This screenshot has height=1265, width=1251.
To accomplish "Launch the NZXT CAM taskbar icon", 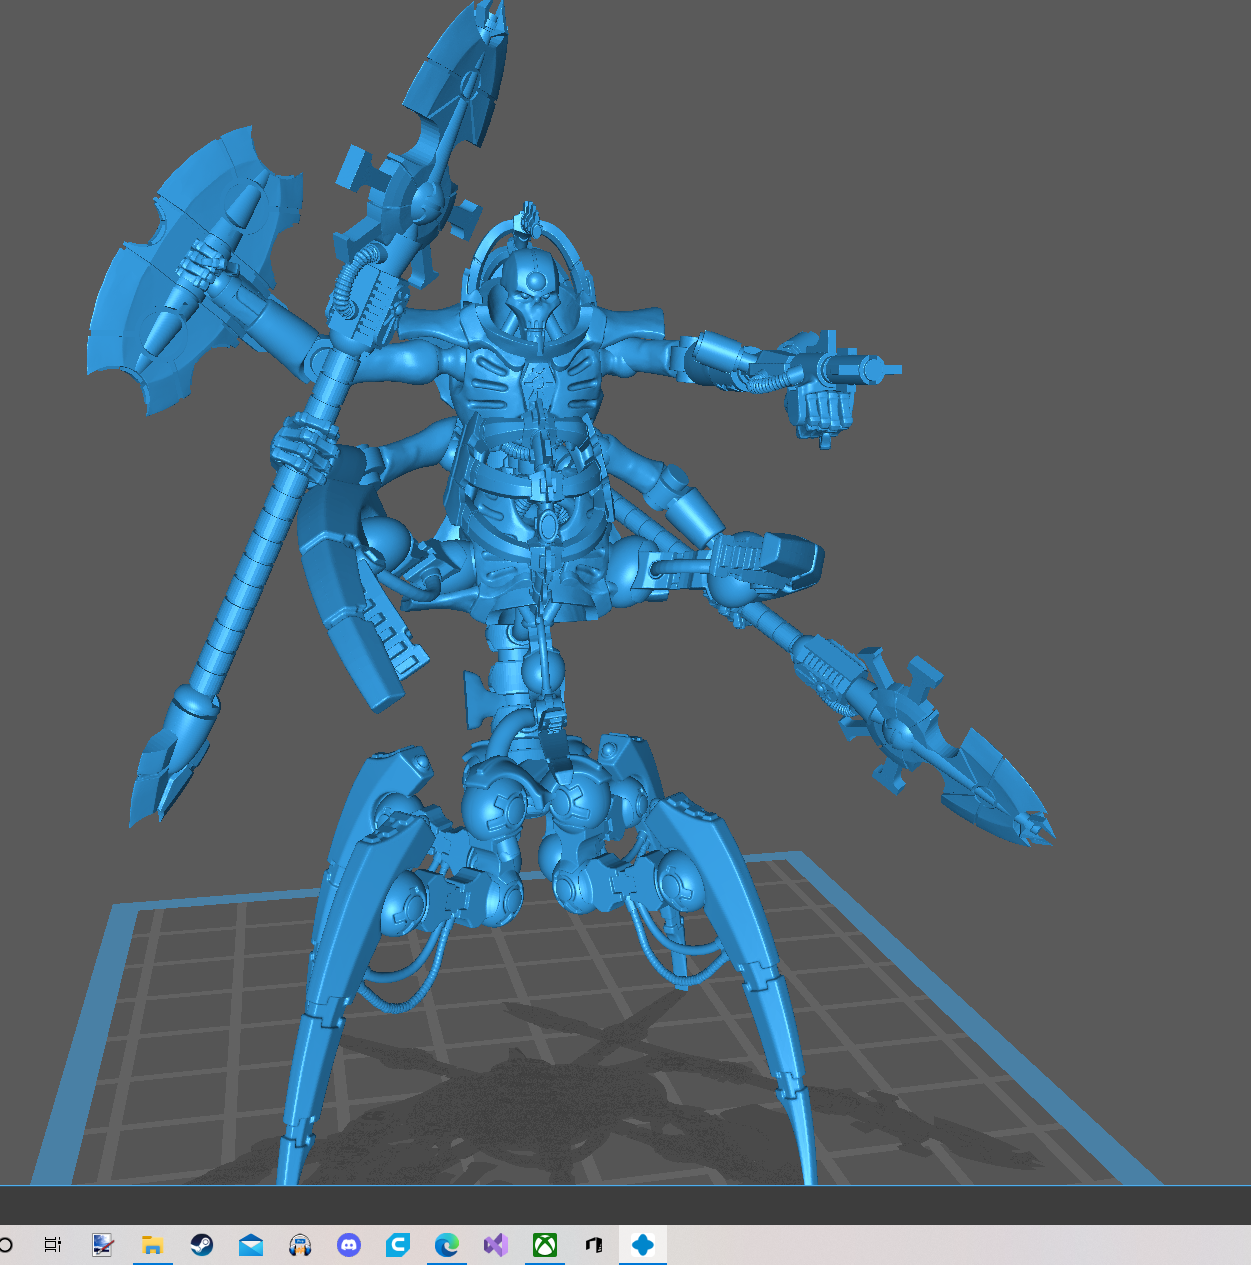I will (592, 1244).
